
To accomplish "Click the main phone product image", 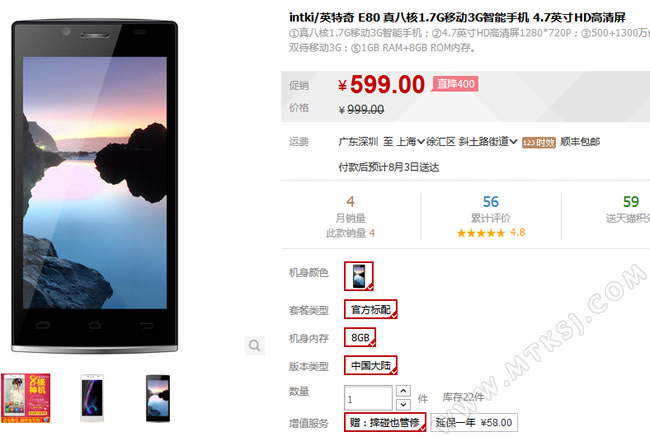I will tap(95, 185).
